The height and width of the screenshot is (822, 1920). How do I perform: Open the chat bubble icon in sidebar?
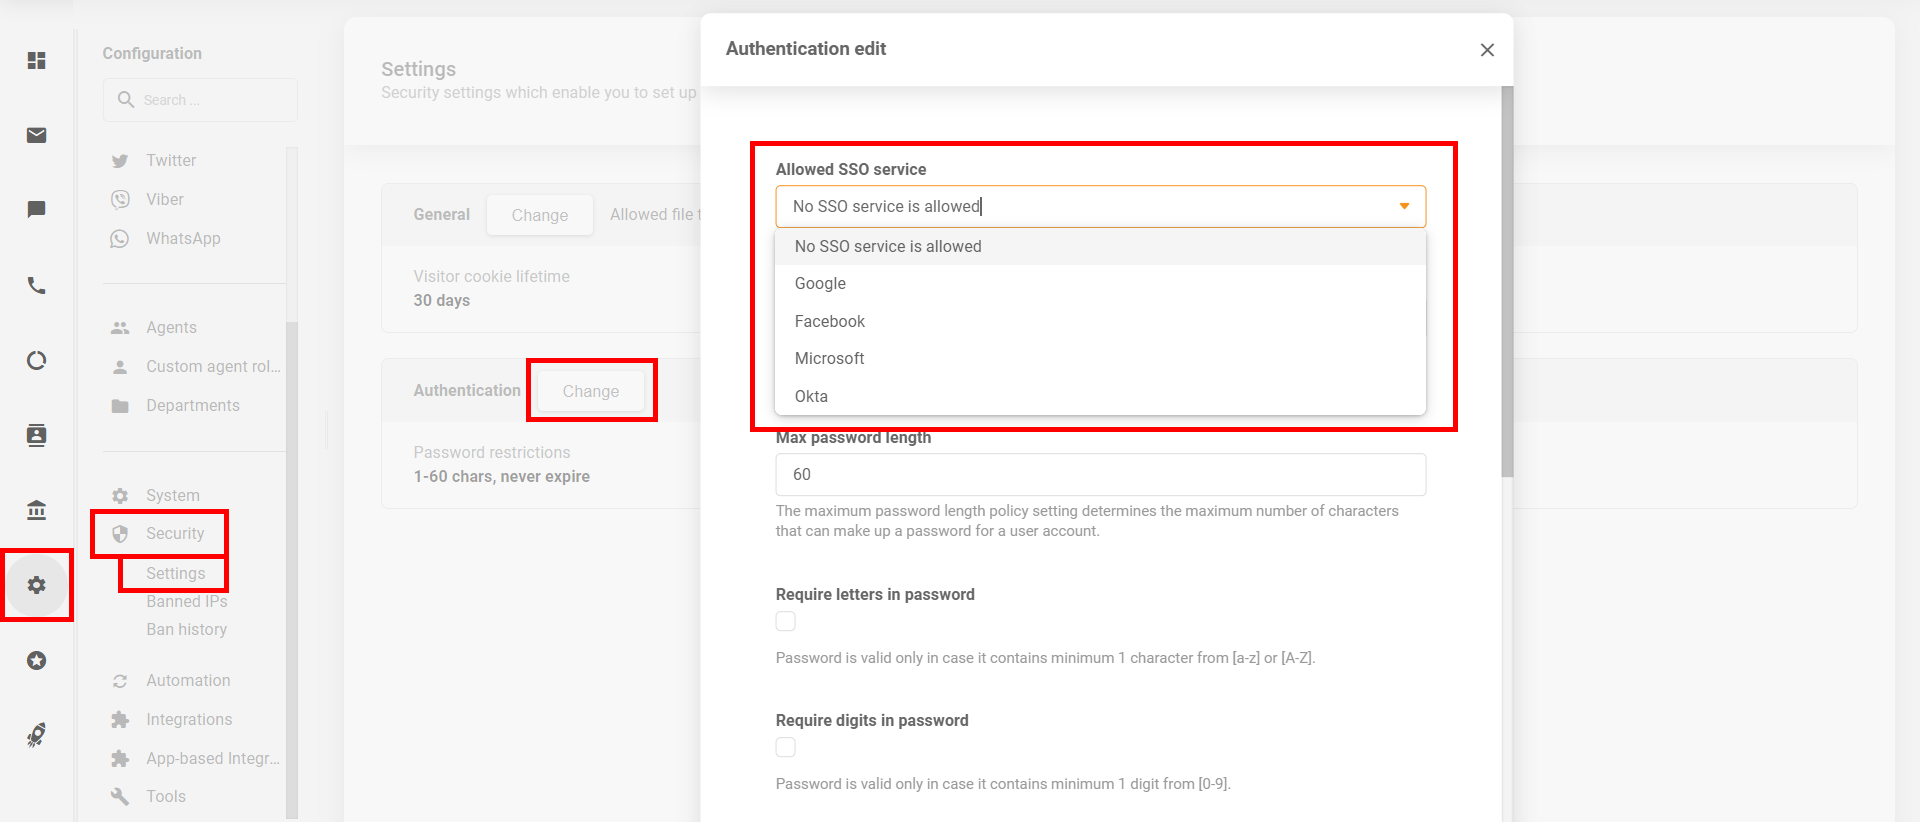click(37, 209)
